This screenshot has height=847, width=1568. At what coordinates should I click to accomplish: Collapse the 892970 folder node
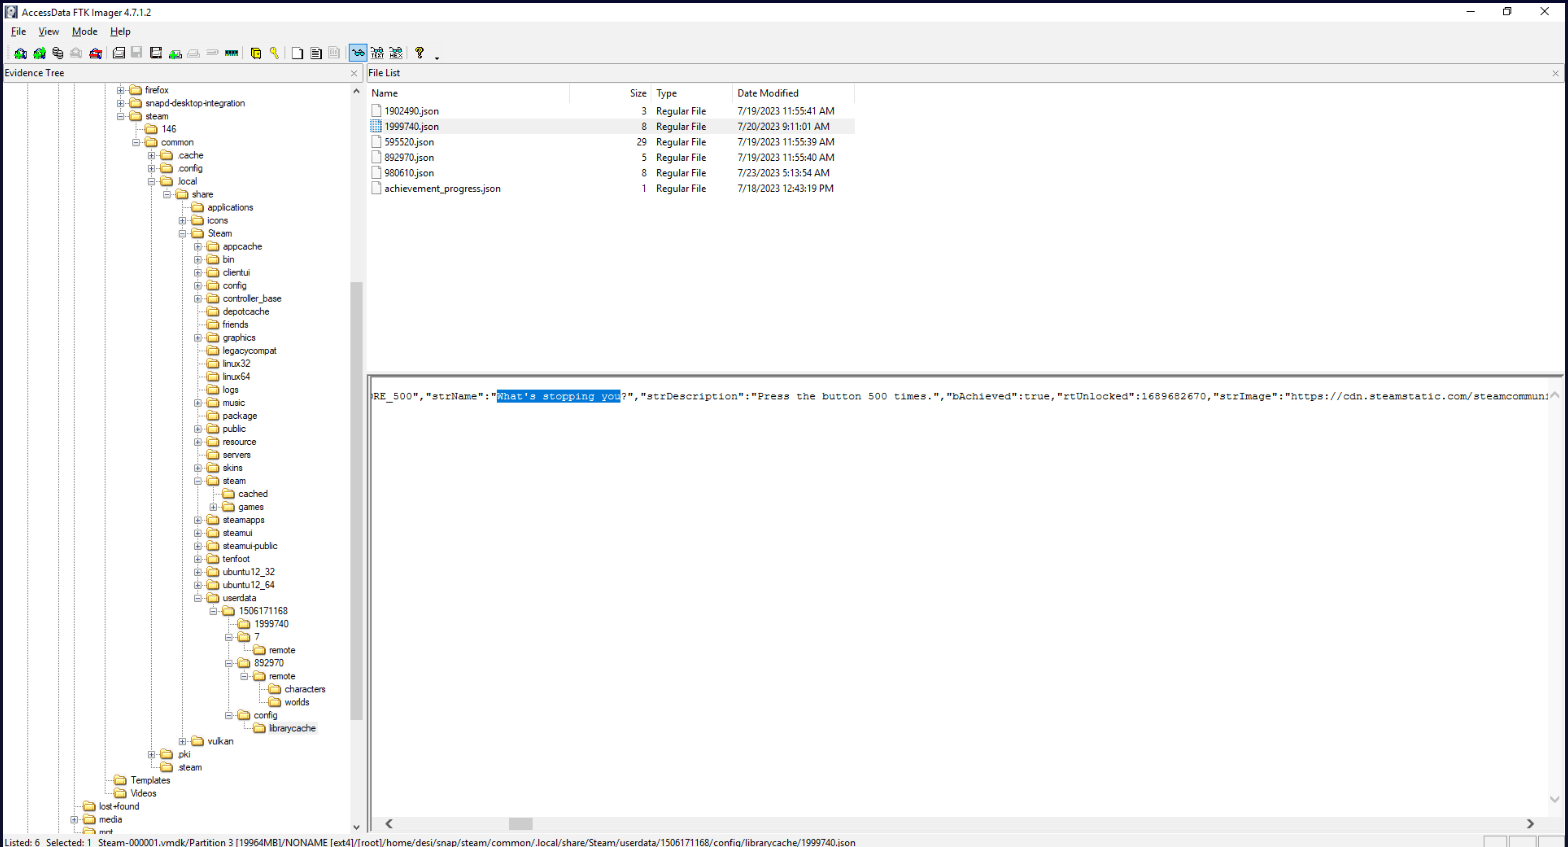(x=230, y=663)
